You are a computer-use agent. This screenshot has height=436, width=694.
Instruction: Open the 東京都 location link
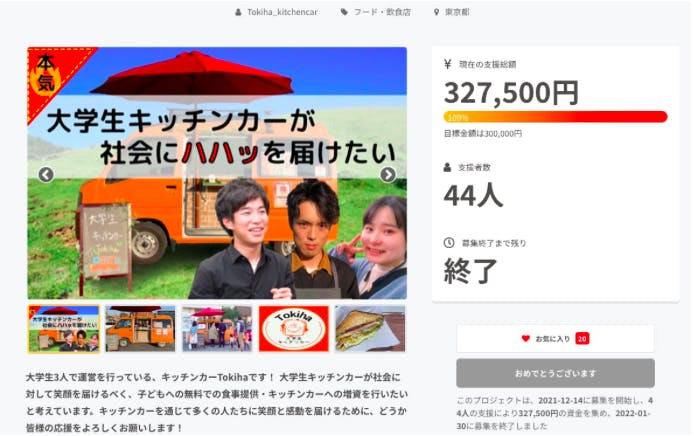457,12
